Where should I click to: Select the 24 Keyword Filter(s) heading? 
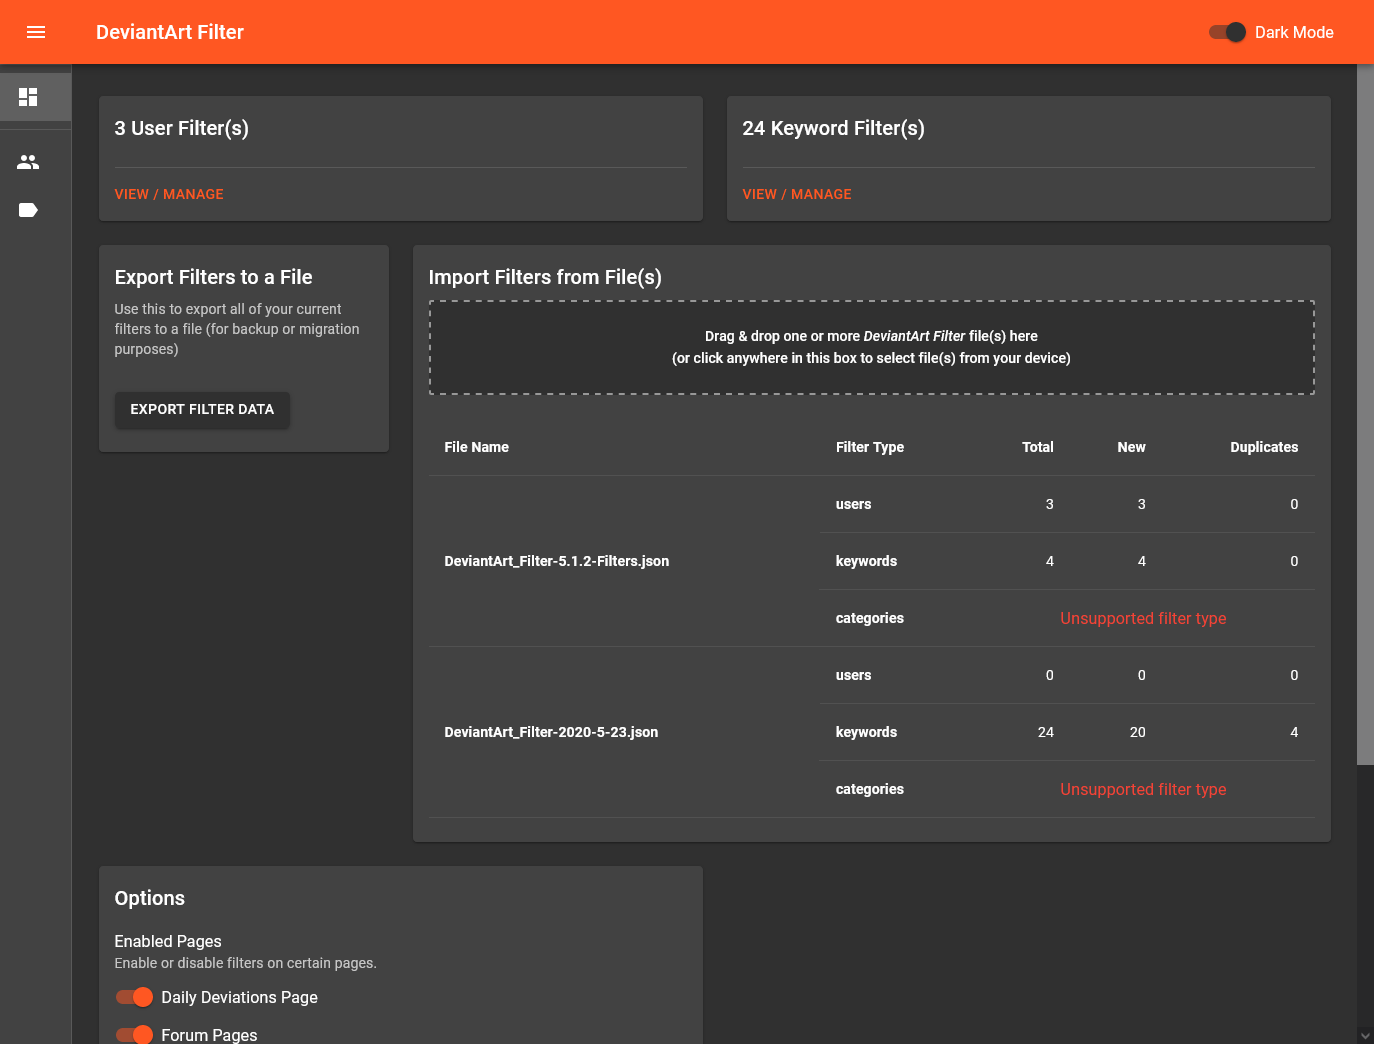pyautogui.click(x=833, y=128)
